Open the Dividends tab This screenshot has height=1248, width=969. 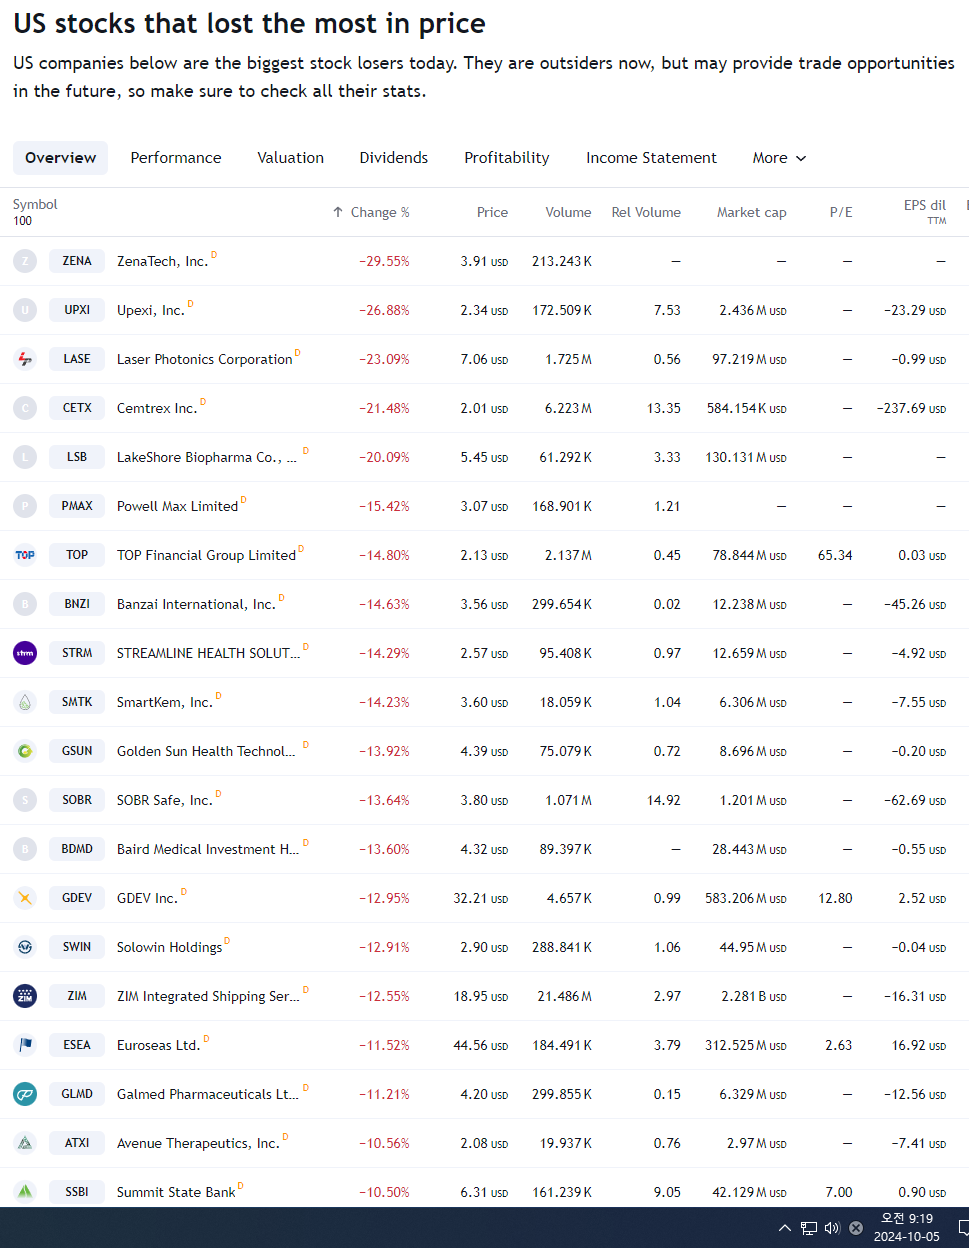394,158
